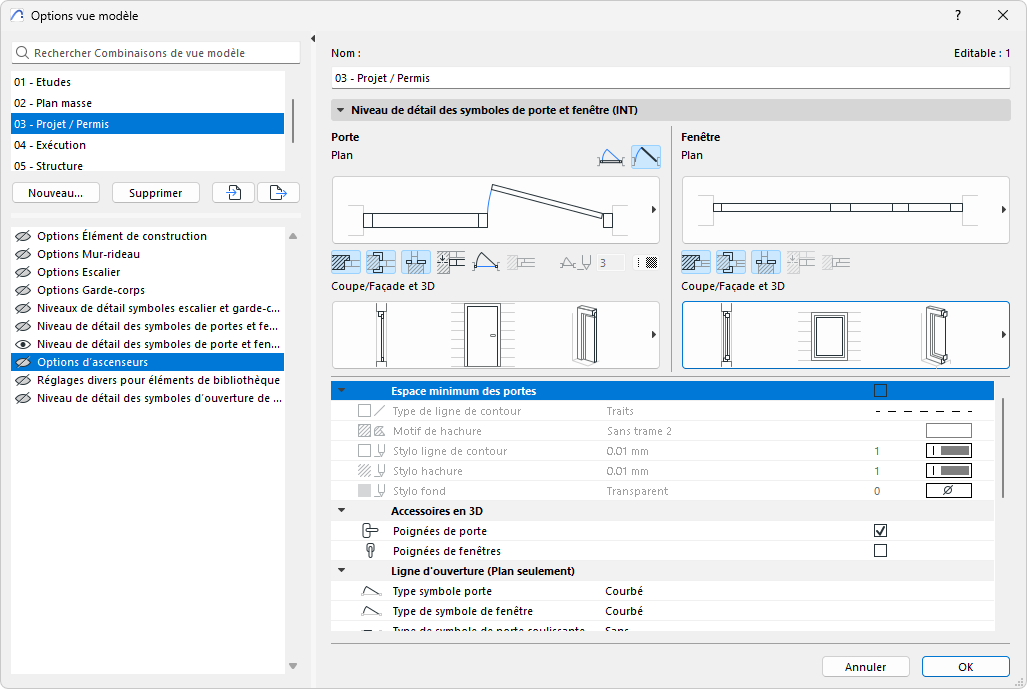Select 04 - Exécution combination
The image size is (1027, 689).
pyautogui.click(x=50, y=145)
